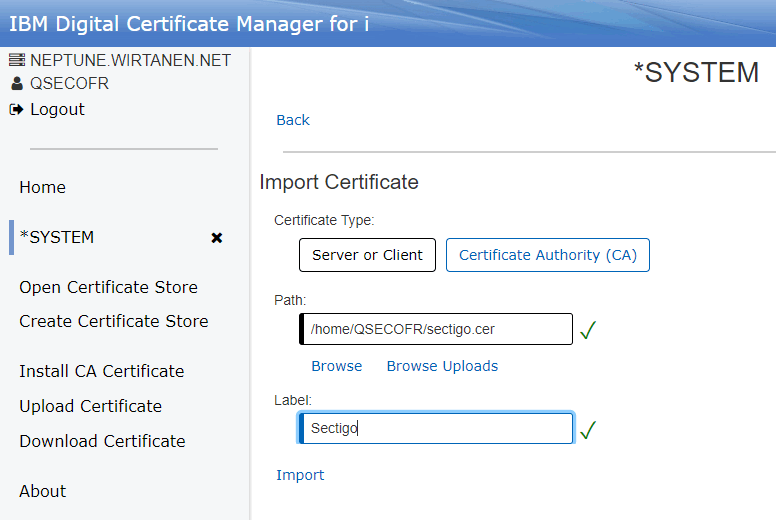
Task: Click the green checkmark beside the Label field
Action: (588, 429)
